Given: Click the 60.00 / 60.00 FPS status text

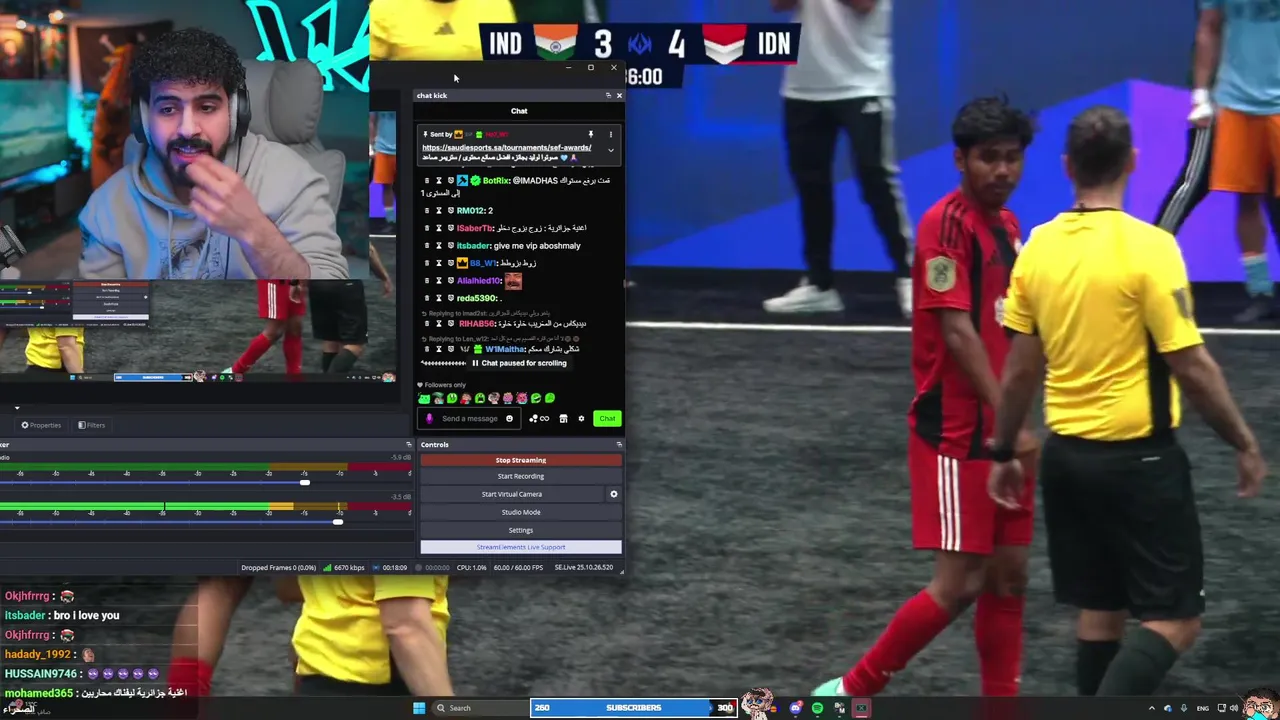Looking at the screenshot, I should click(519, 568).
